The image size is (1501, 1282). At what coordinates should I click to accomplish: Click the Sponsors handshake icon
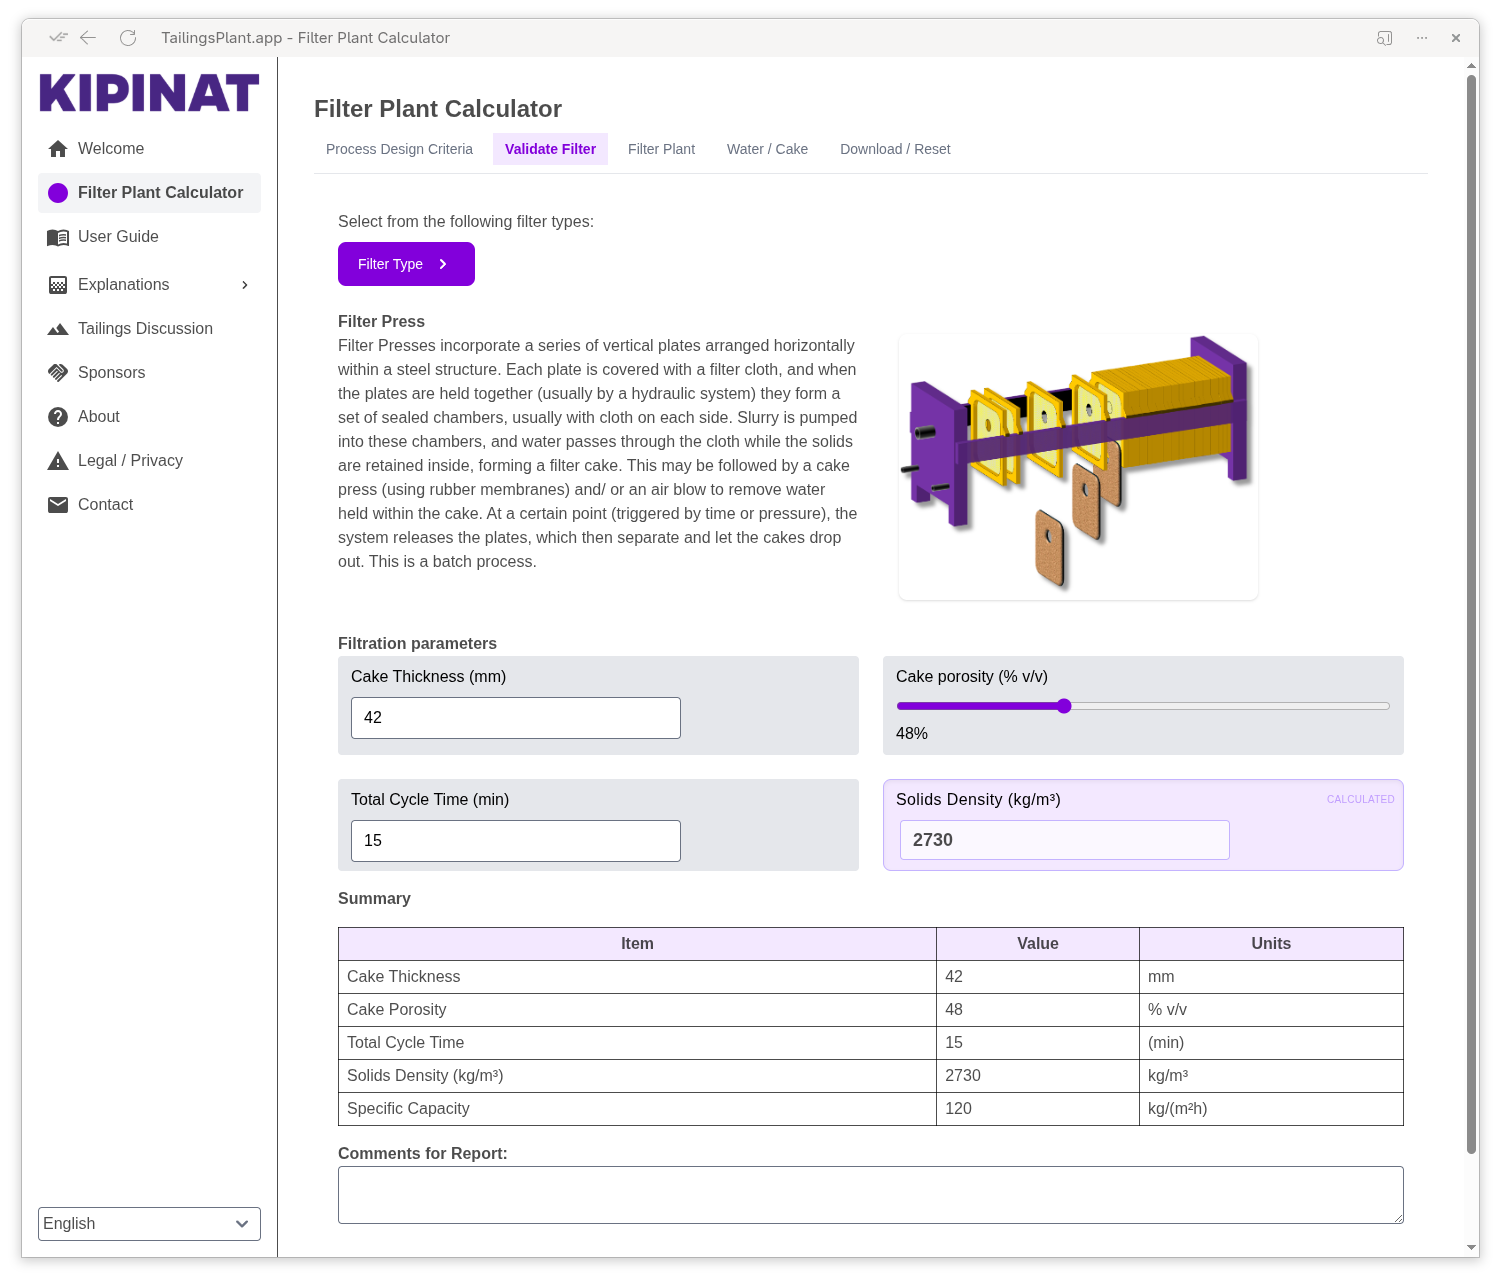click(58, 373)
